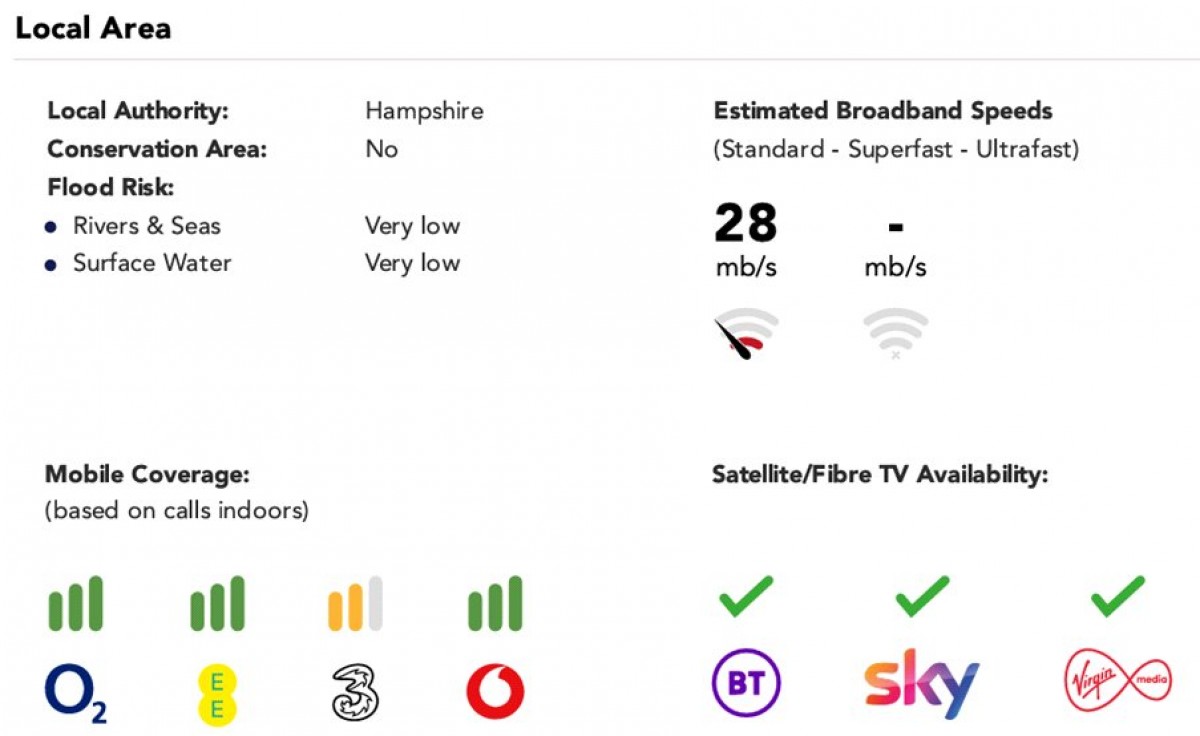Click the green checkmark above Virgin Media
This screenshot has height=736, width=1200.
pyautogui.click(x=1117, y=596)
